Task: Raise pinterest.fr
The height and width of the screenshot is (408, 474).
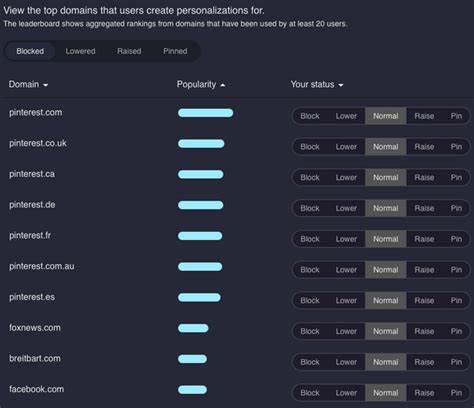Action: click(424, 239)
